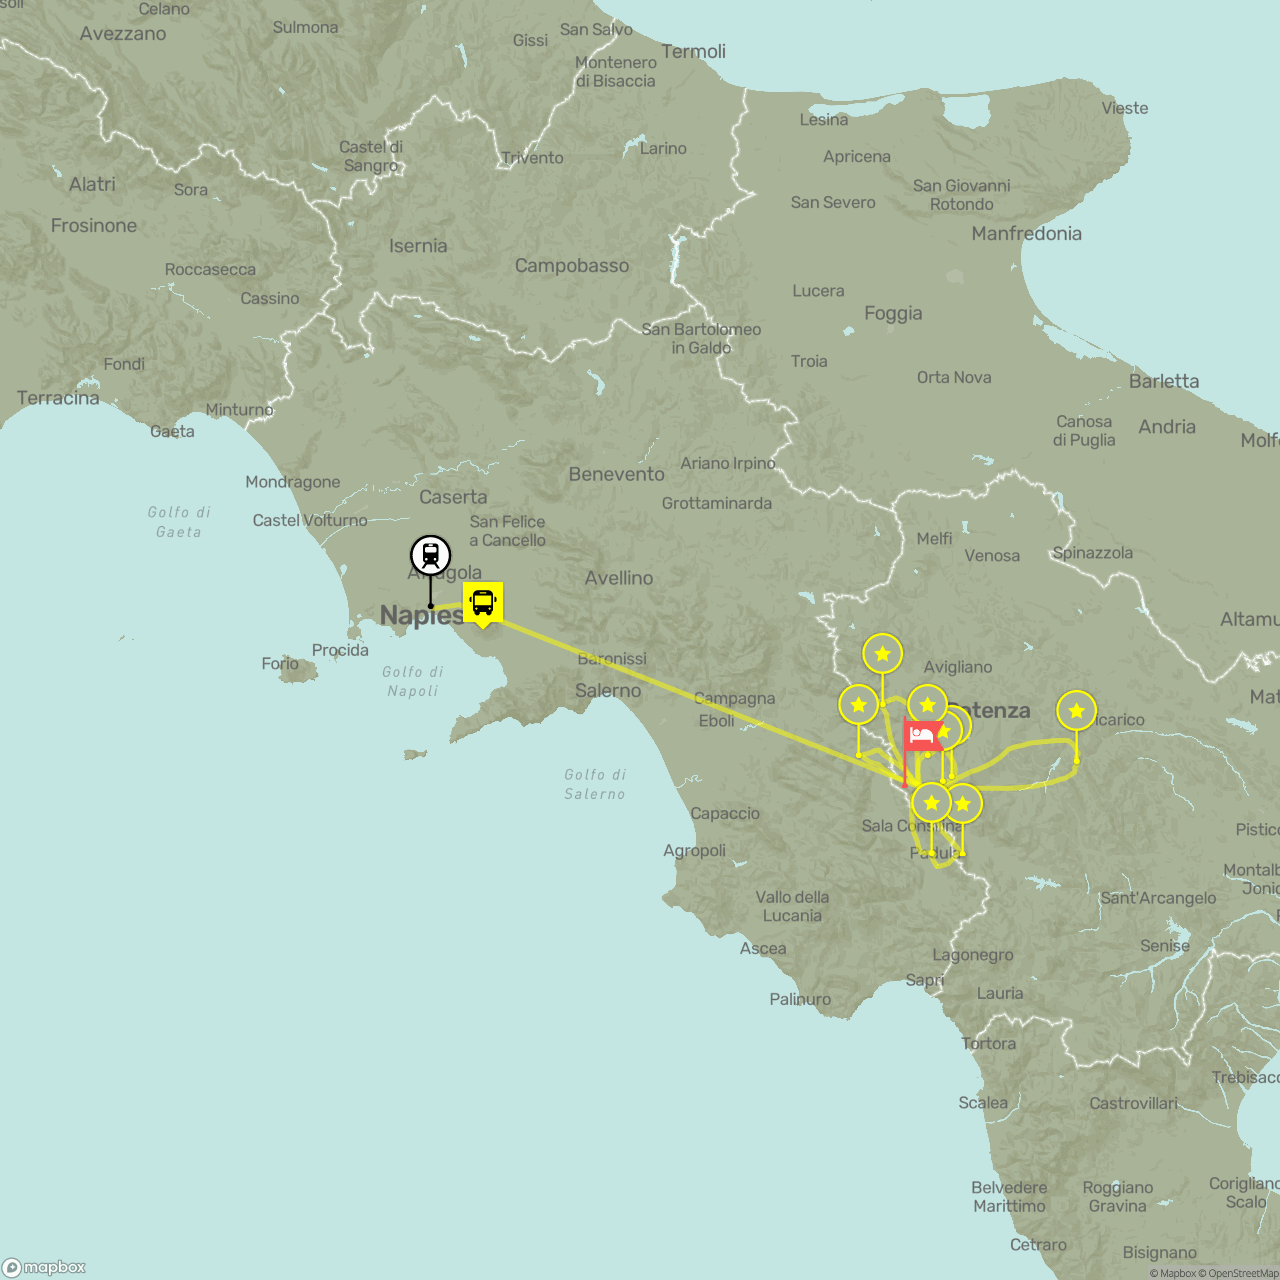Click the Sant'Arcangelo town label
Viewport: 1280px width, 1280px height.
coord(1158,898)
